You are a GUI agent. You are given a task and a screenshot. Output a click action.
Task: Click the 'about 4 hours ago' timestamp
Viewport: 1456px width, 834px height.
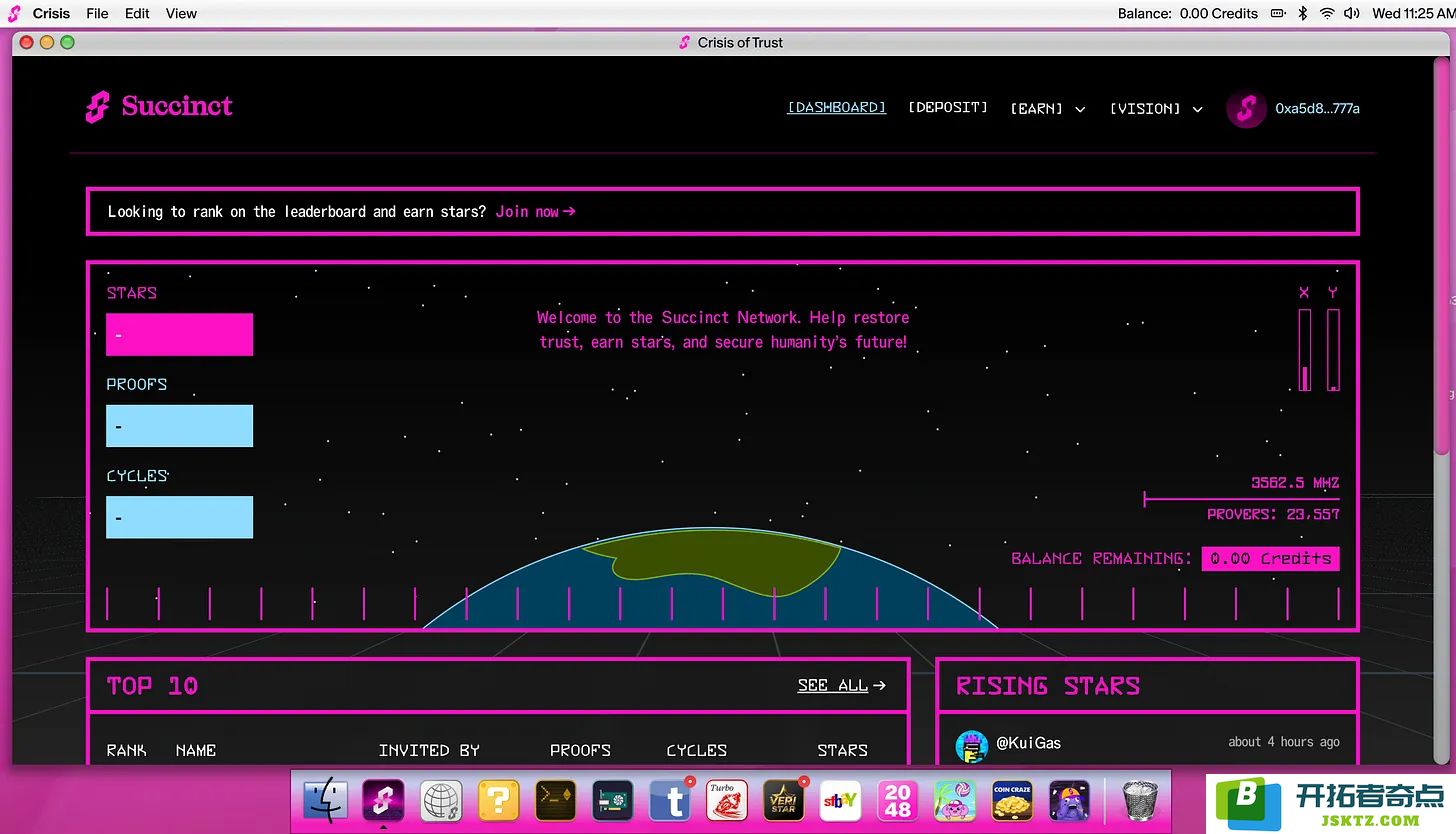coord(1284,742)
